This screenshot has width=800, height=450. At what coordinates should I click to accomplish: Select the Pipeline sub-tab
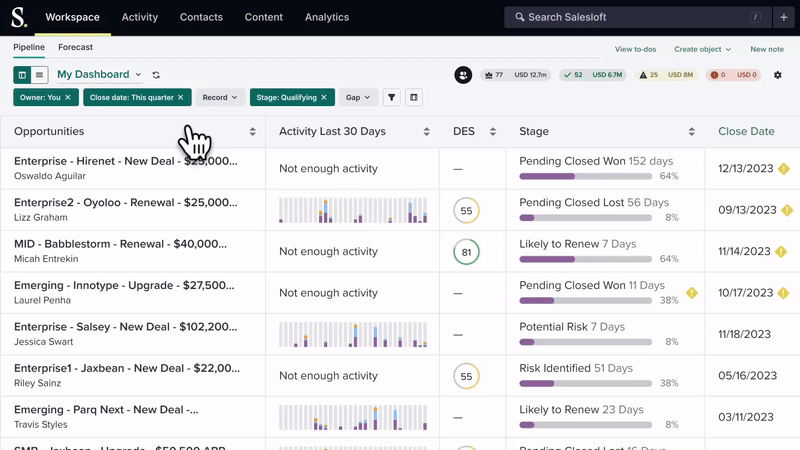coord(29,47)
